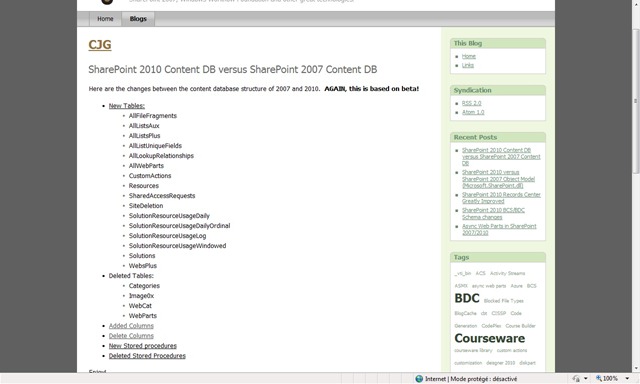This screenshot has width=640, height=384.
Task: Open recent post SharePoint 2010 Records Center Greatly Improved
Action: (501, 198)
